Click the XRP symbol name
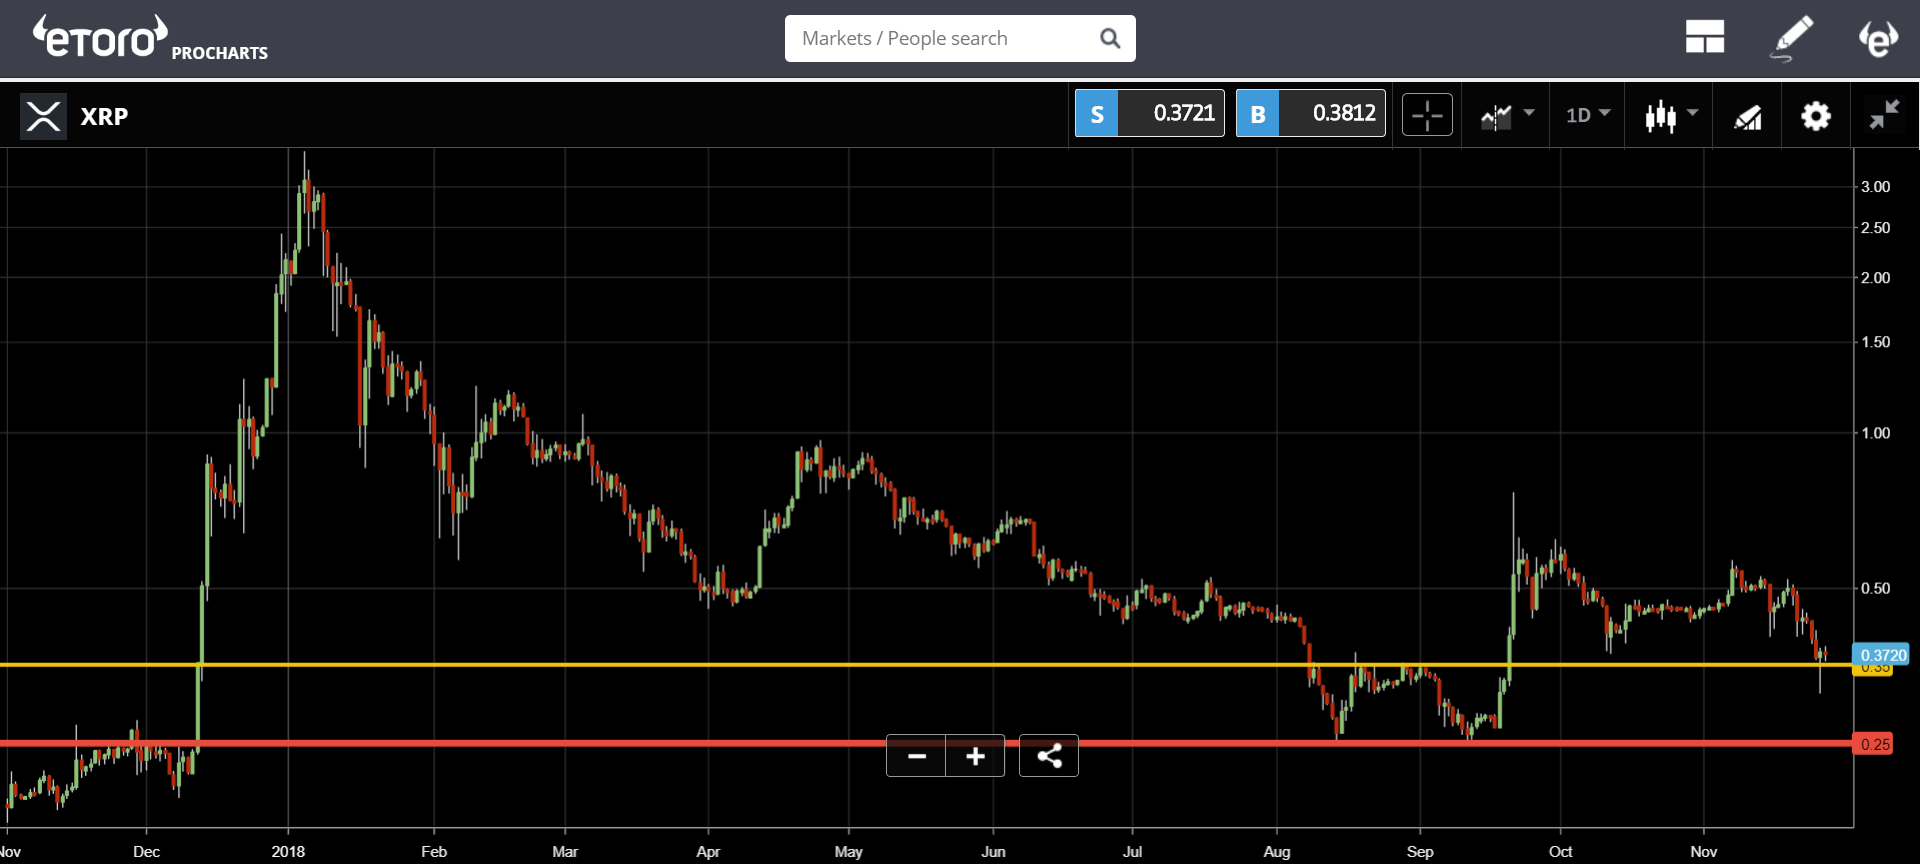The image size is (1920, 864). (x=104, y=116)
